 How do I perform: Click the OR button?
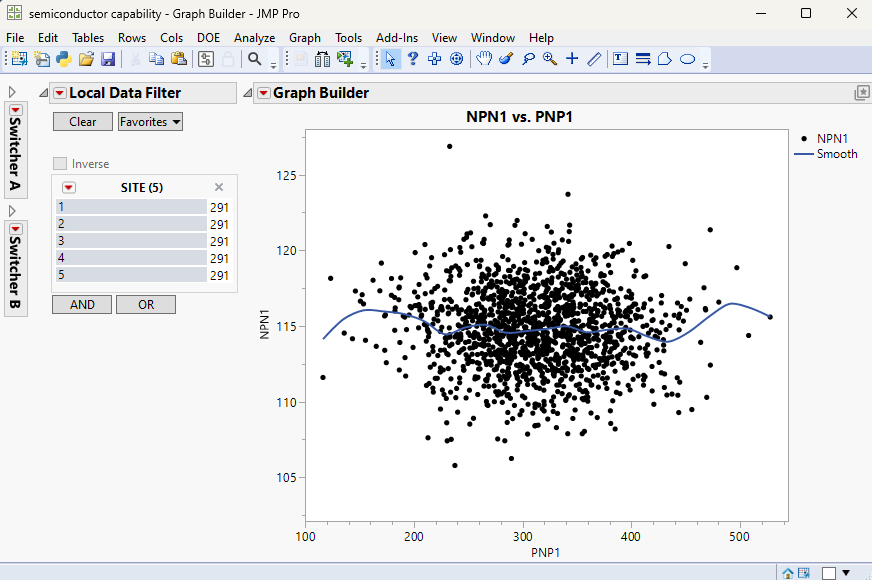click(x=145, y=304)
